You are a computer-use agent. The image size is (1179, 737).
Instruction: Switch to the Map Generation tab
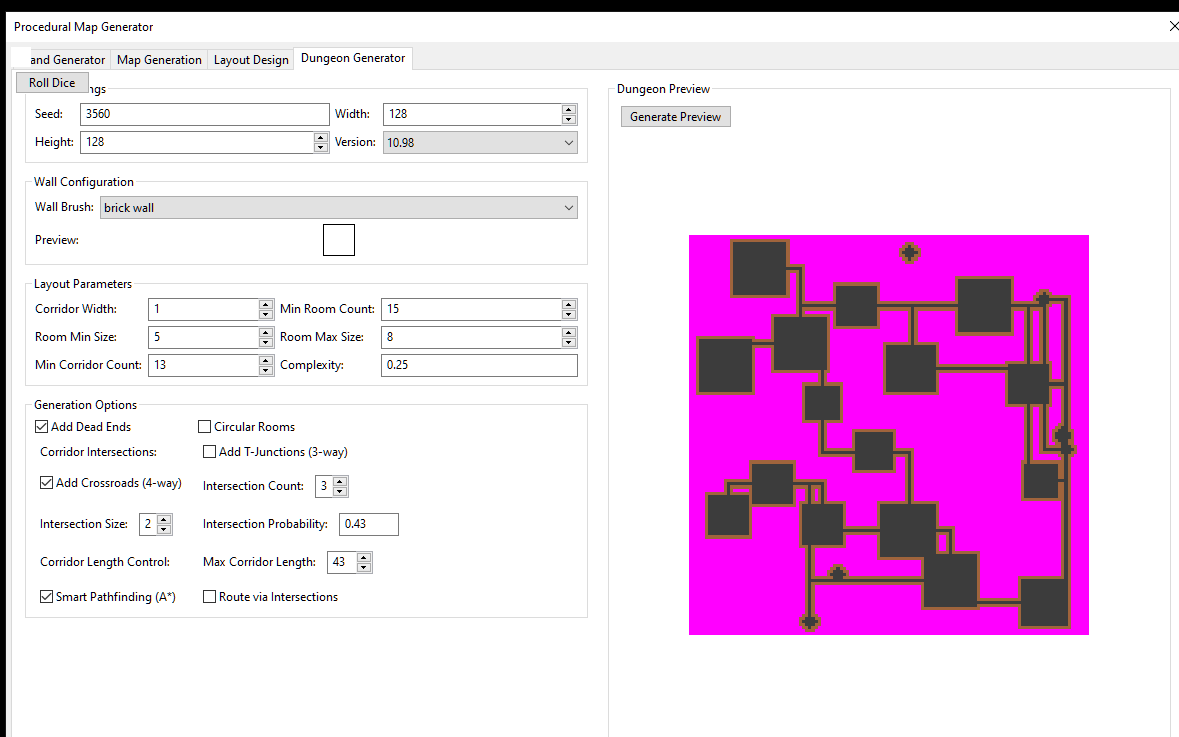point(159,60)
